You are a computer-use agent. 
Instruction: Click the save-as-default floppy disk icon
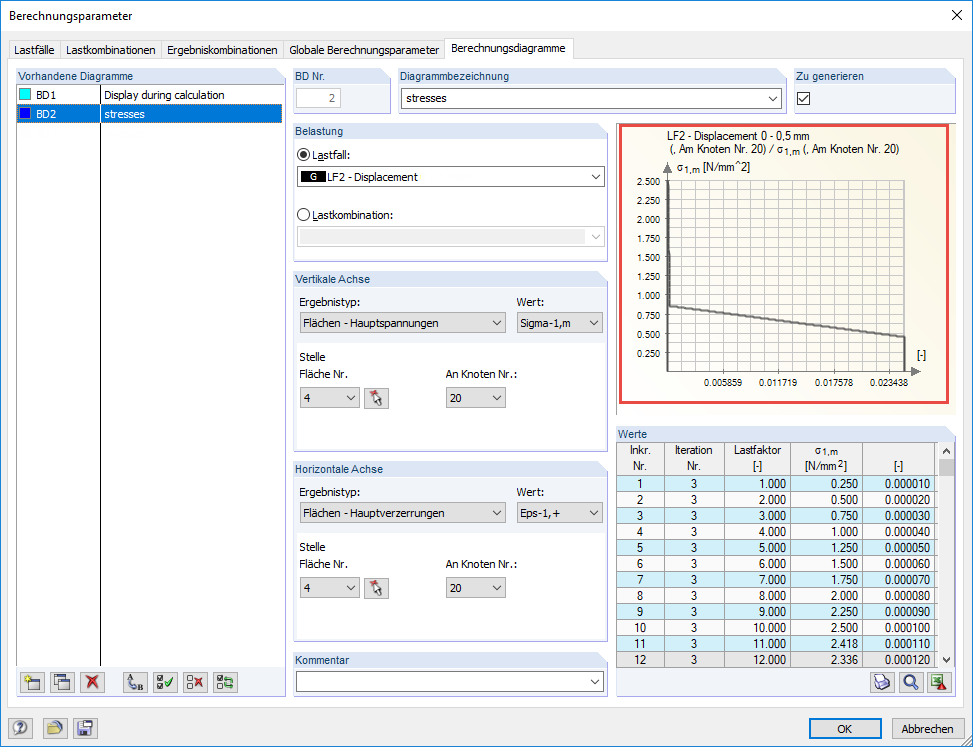[85, 728]
